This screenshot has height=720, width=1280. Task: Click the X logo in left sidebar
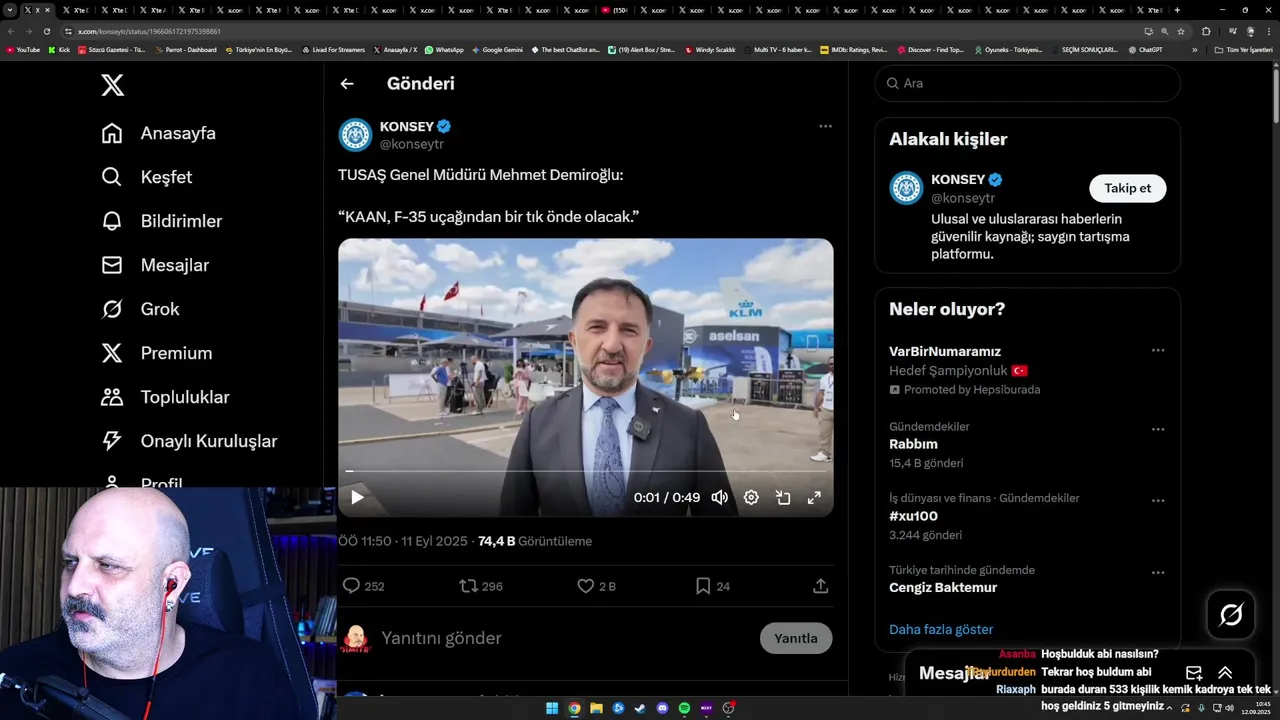tap(113, 85)
